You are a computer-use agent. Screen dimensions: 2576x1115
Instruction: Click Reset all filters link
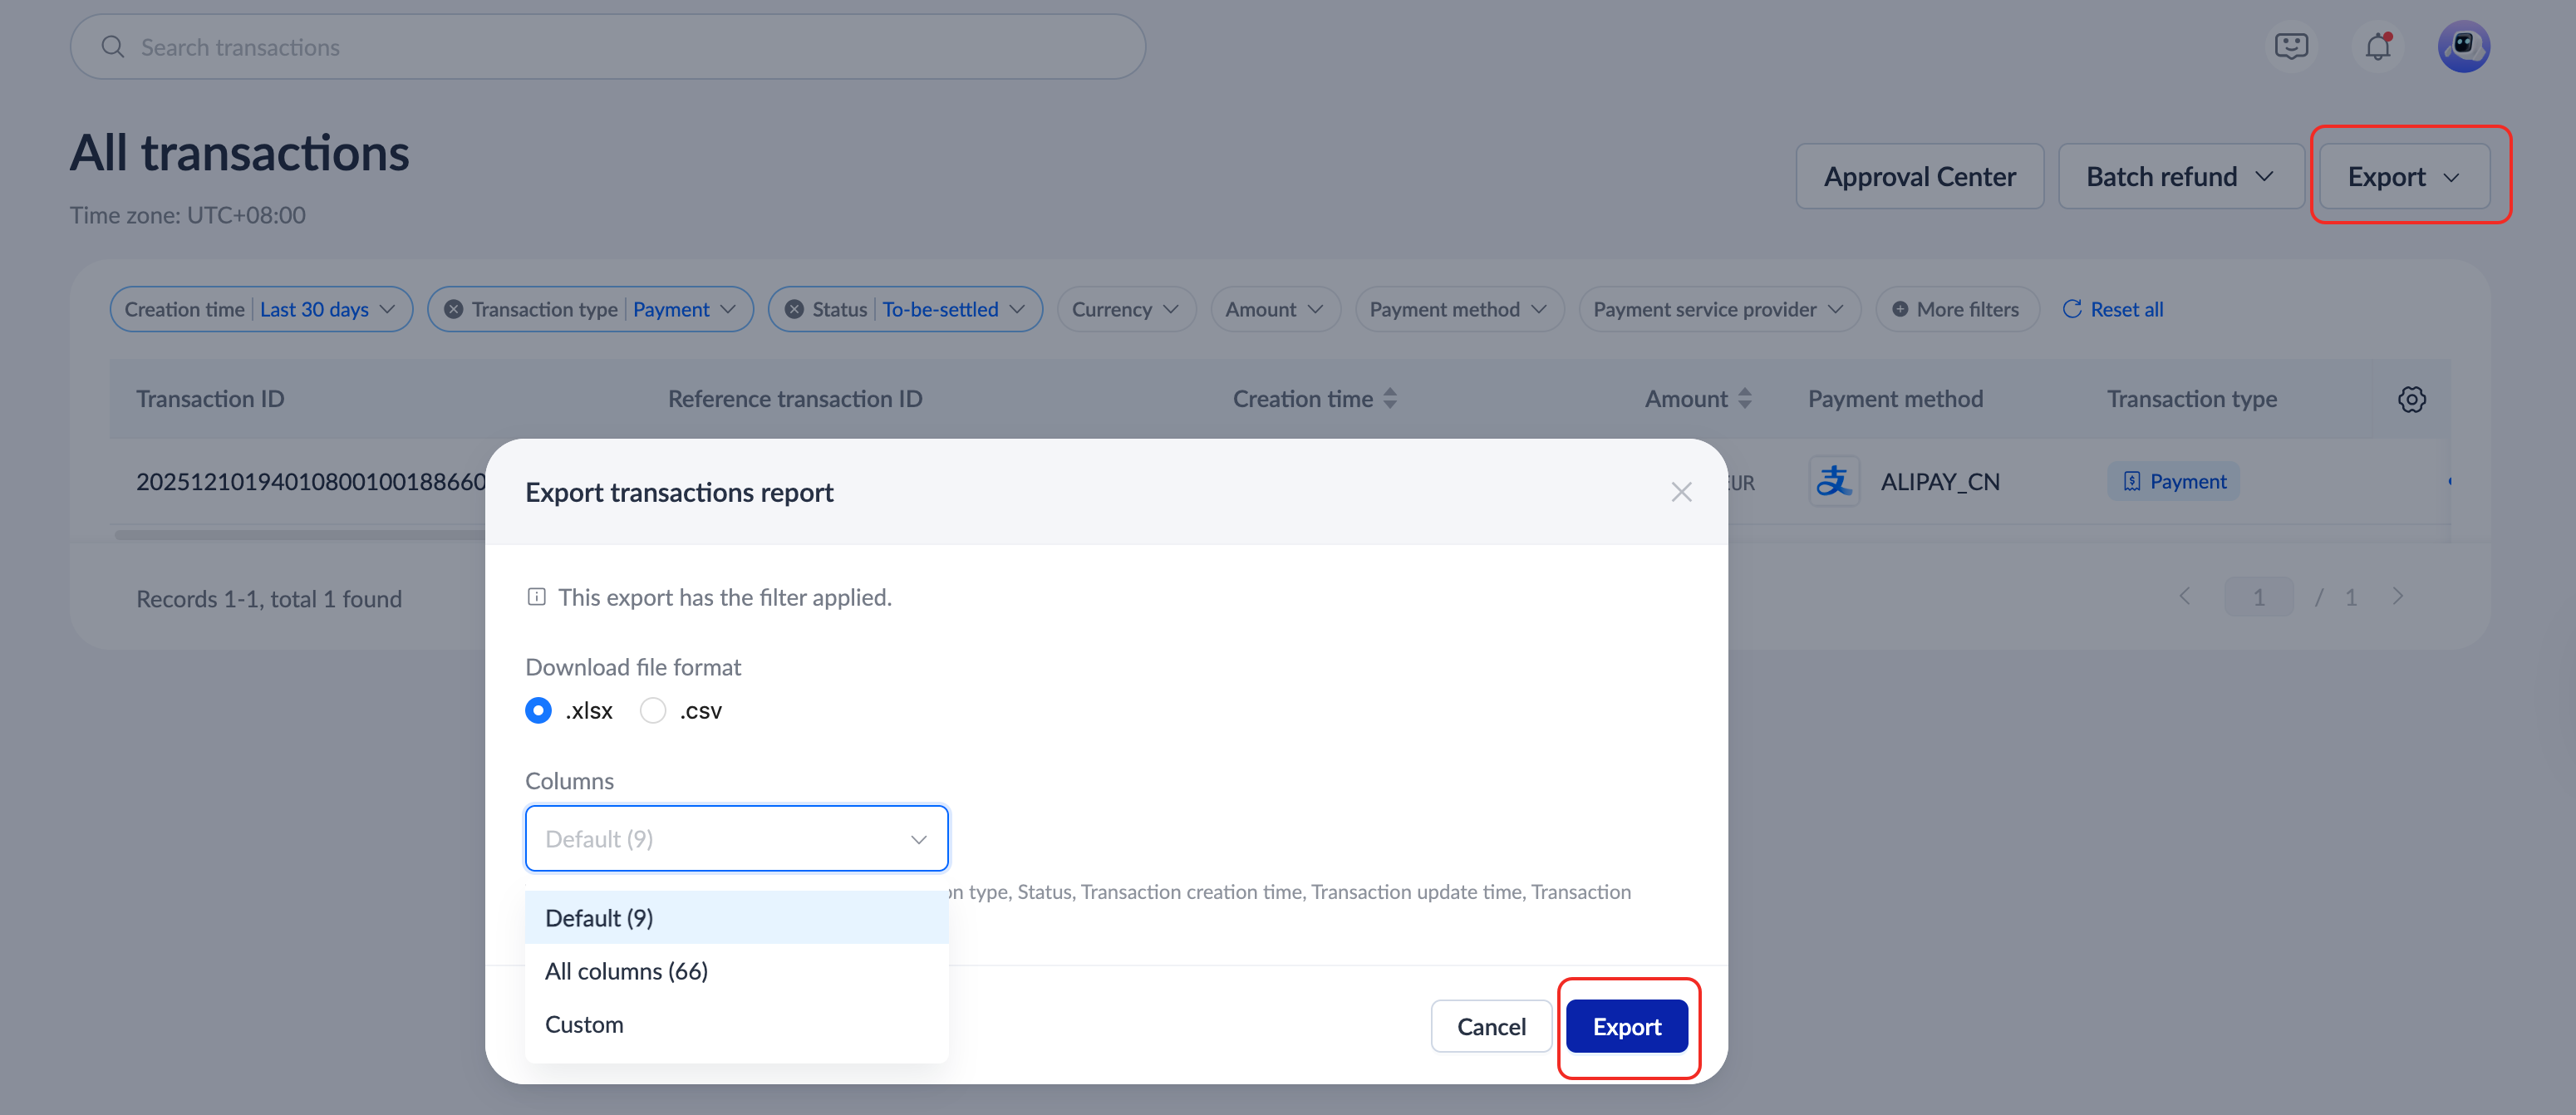(2113, 309)
